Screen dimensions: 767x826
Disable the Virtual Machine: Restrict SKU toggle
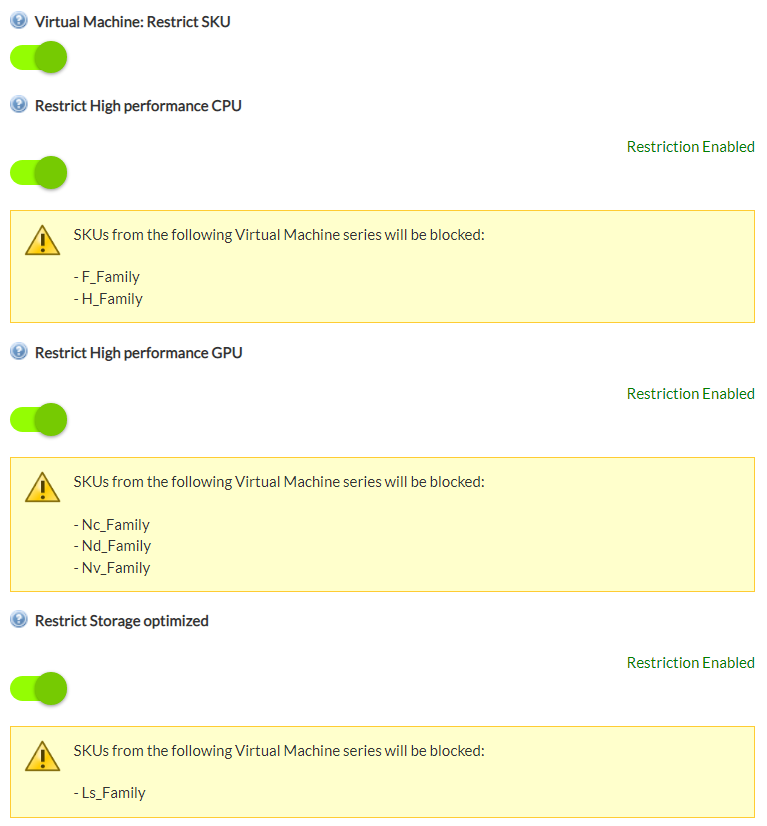[x=38, y=57]
